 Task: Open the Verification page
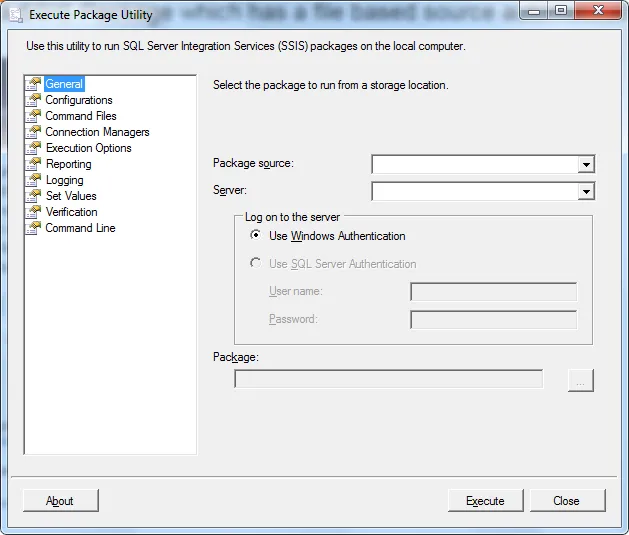(x=71, y=212)
